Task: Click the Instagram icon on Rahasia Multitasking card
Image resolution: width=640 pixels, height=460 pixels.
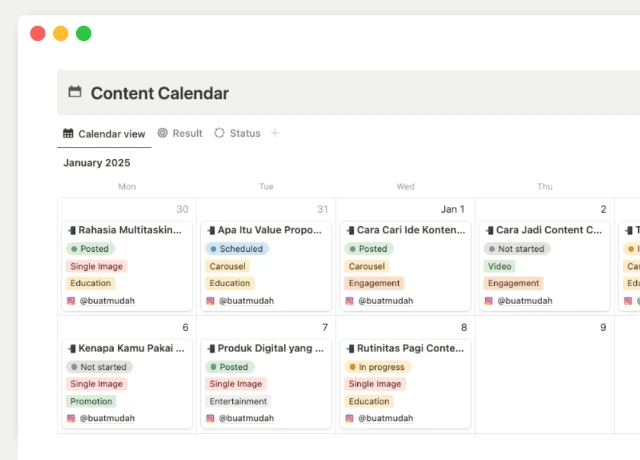Action: 71,300
